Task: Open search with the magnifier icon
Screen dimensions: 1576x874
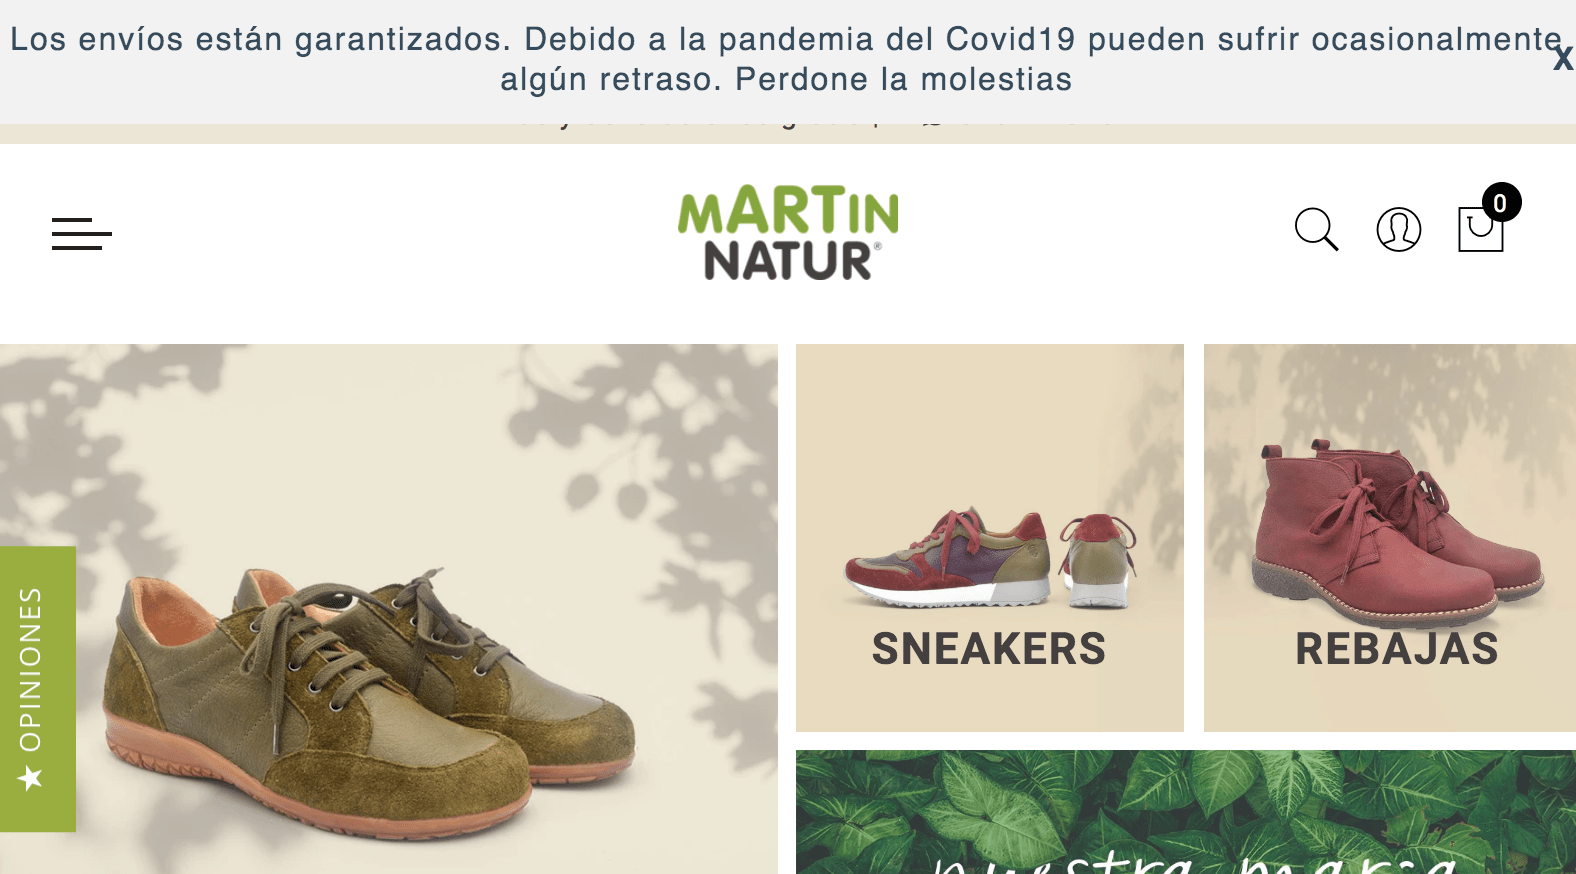Action: (x=1316, y=229)
